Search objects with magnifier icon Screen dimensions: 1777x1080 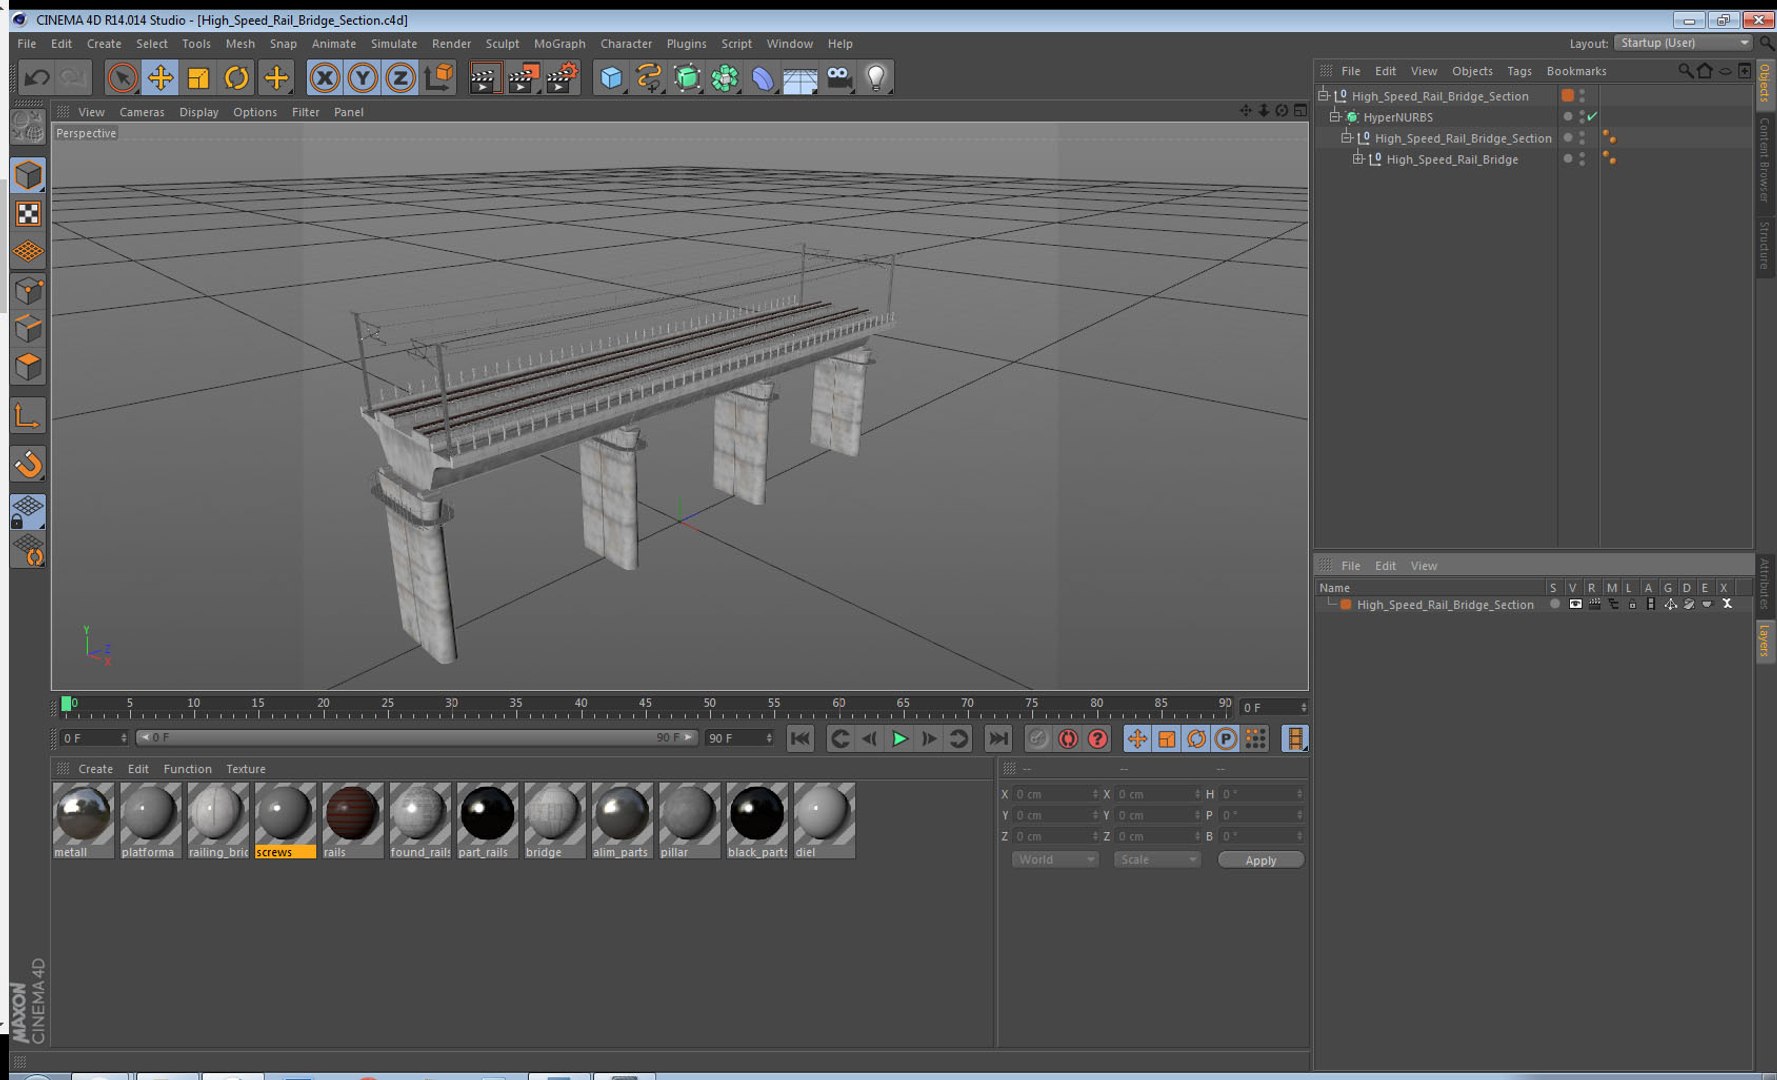1685,71
